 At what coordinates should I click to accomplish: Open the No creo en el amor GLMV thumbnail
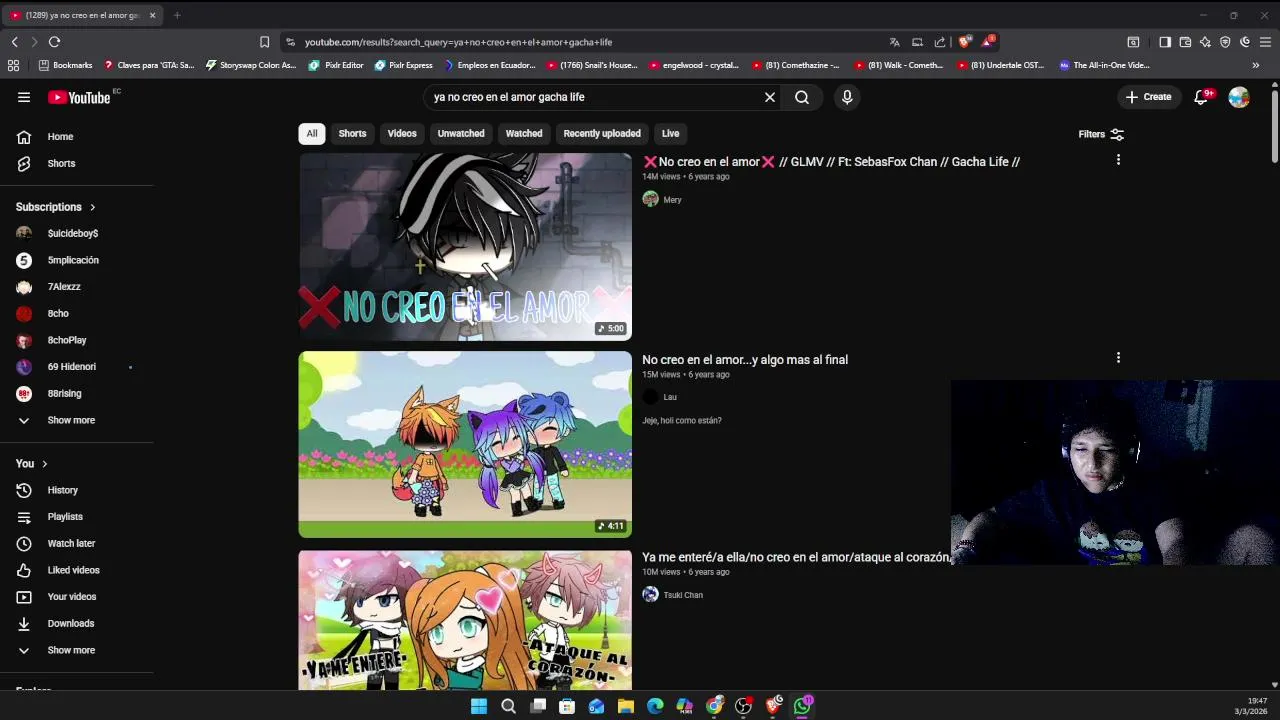pyautogui.click(x=465, y=246)
